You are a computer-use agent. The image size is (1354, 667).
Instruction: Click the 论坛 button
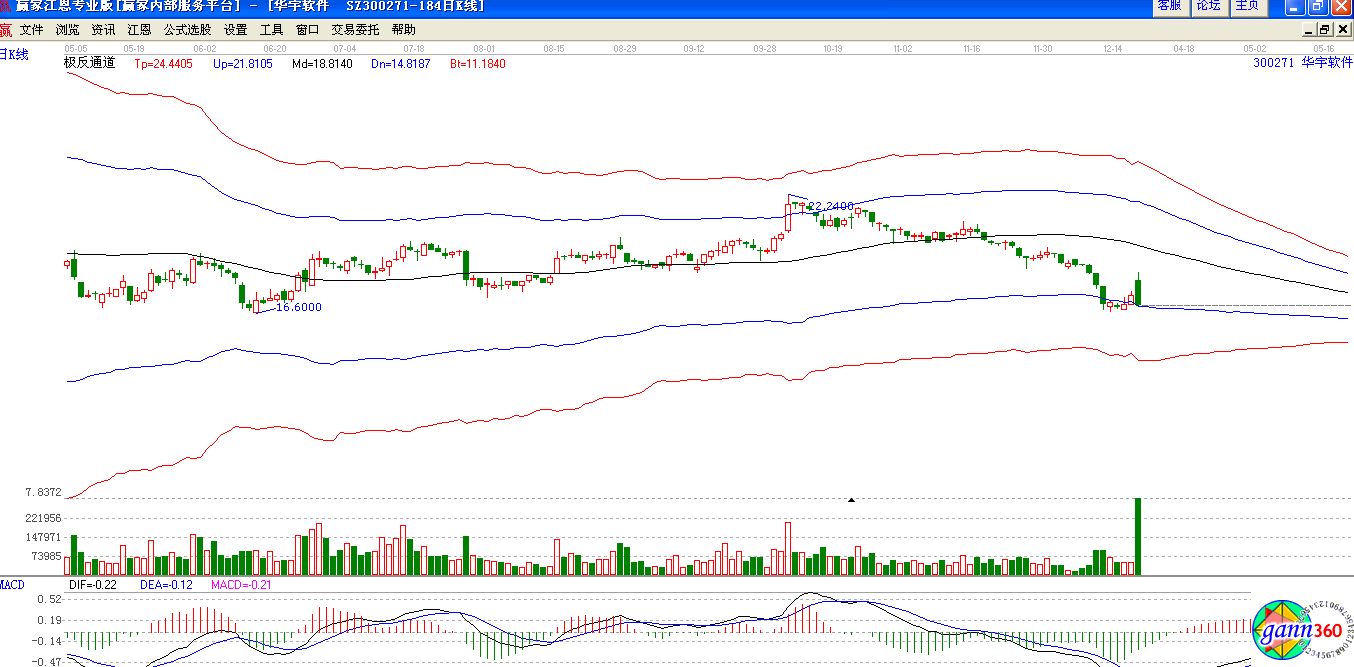1208,6
